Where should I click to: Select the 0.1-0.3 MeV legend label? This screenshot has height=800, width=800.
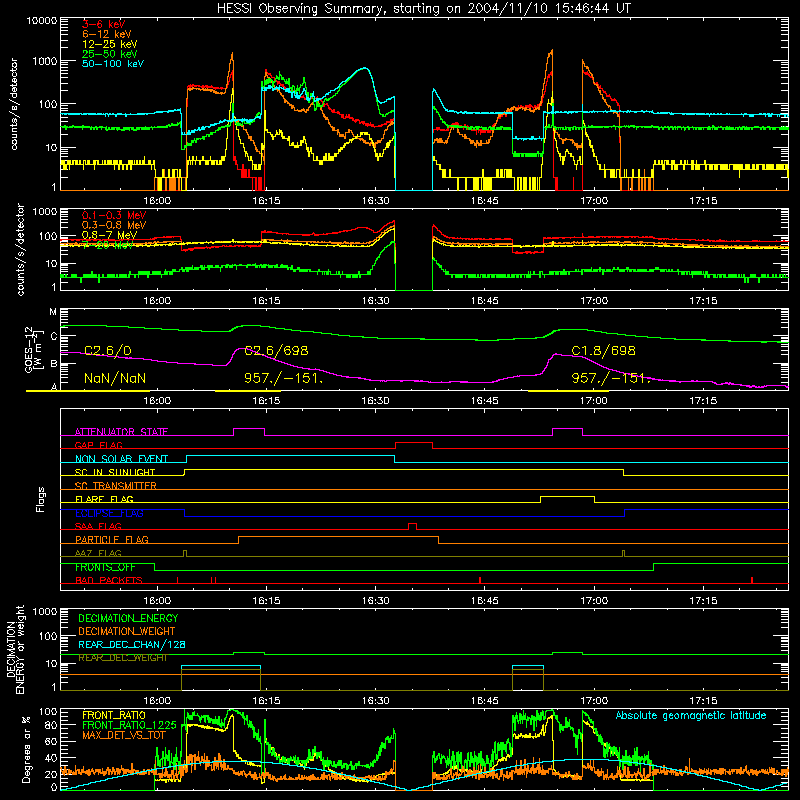(x=114, y=215)
